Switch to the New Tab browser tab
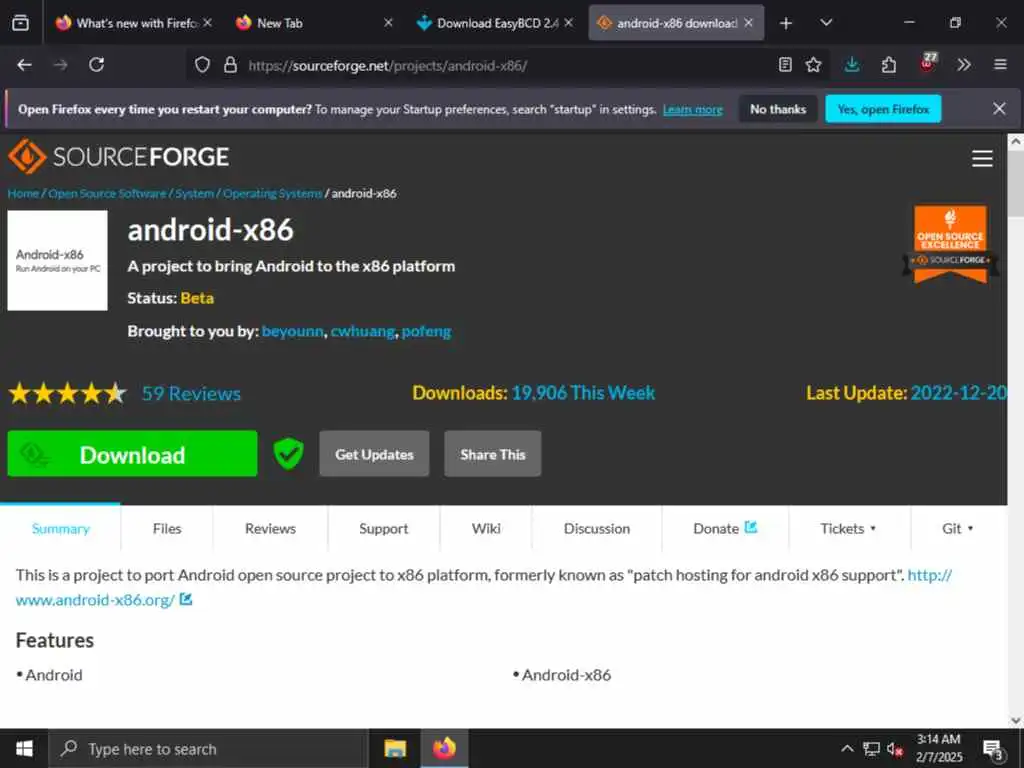 [312, 23]
